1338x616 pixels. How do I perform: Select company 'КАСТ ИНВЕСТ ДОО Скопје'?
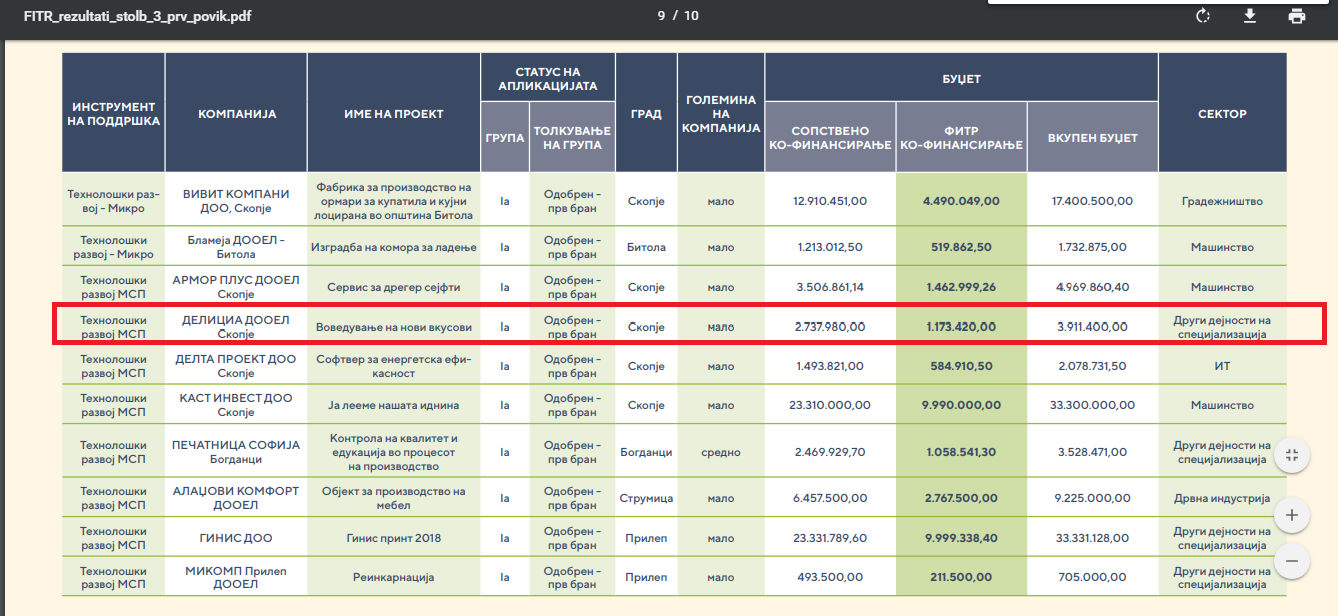[x=236, y=405]
